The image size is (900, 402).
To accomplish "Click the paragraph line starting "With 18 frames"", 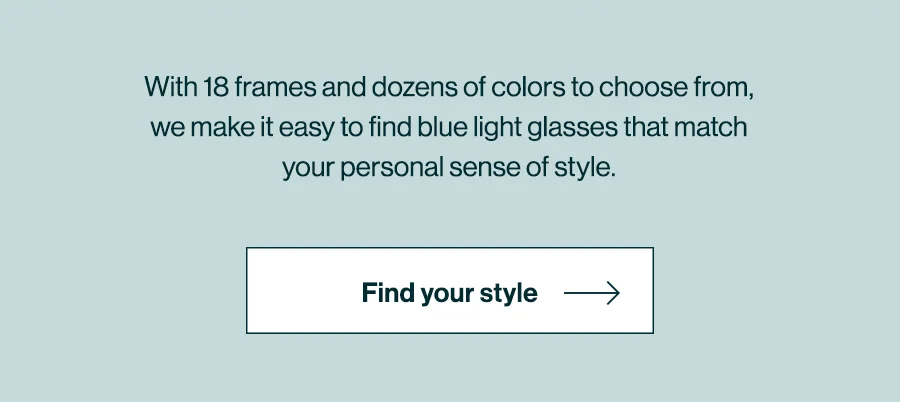I will click(449, 87).
